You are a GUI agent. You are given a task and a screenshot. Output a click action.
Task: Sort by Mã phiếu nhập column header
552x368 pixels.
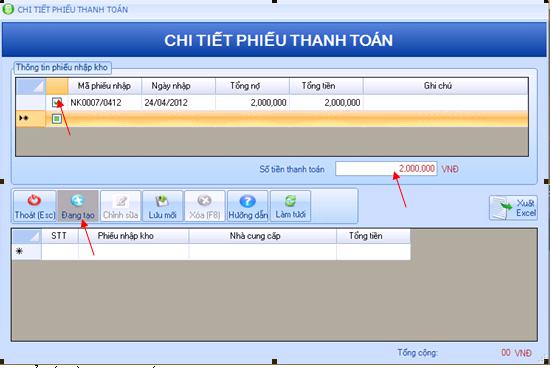(105, 86)
